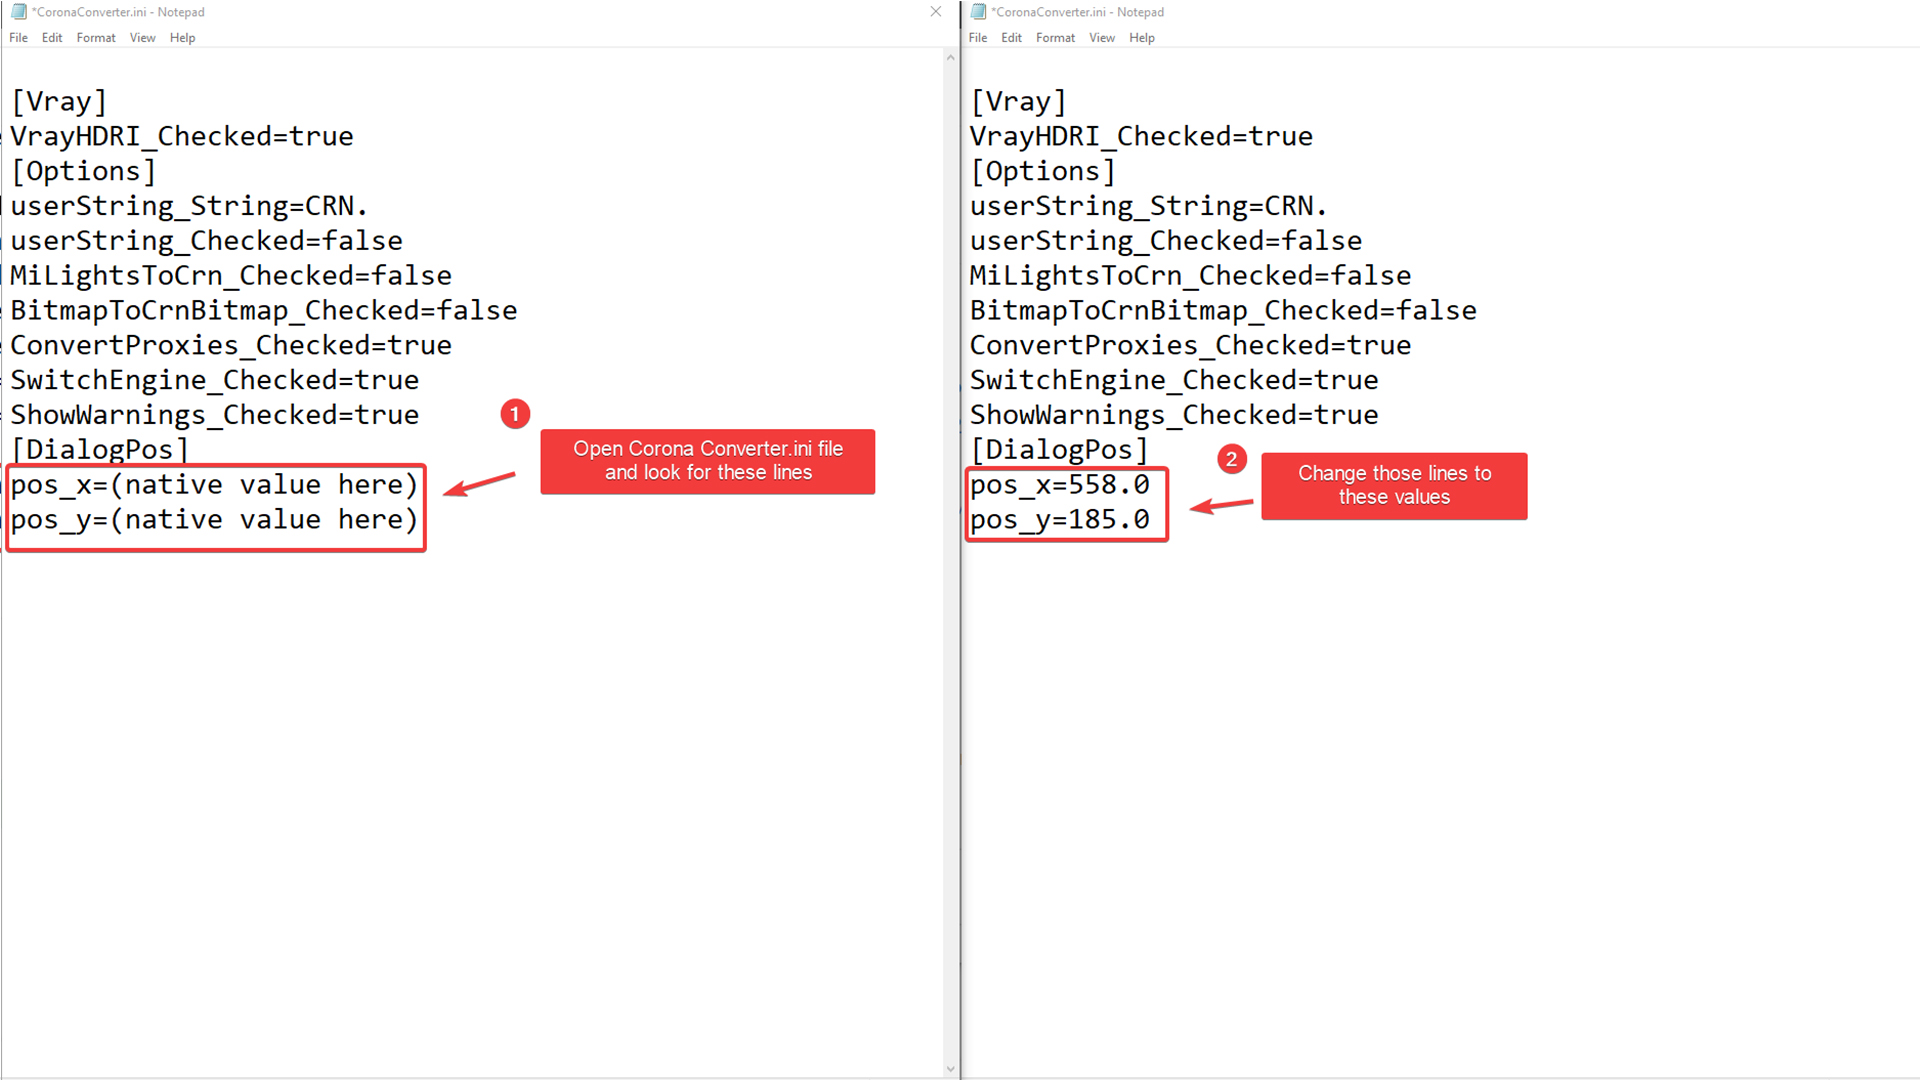The height and width of the screenshot is (1080, 1920).
Task: Open Edit menu in left Notepad window
Action: point(52,38)
